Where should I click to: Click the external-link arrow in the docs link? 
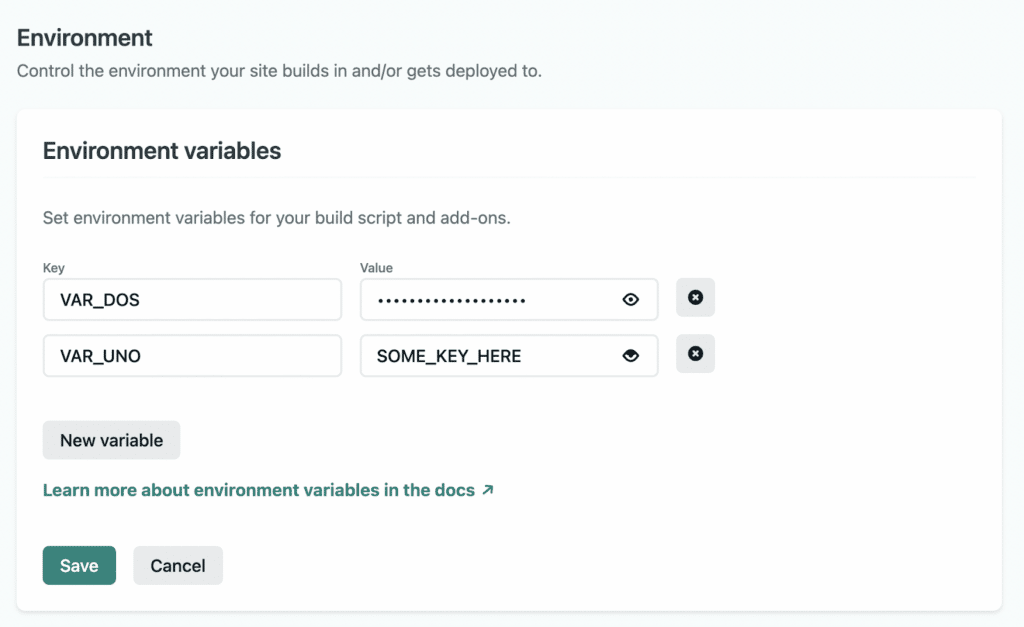coord(487,490)
